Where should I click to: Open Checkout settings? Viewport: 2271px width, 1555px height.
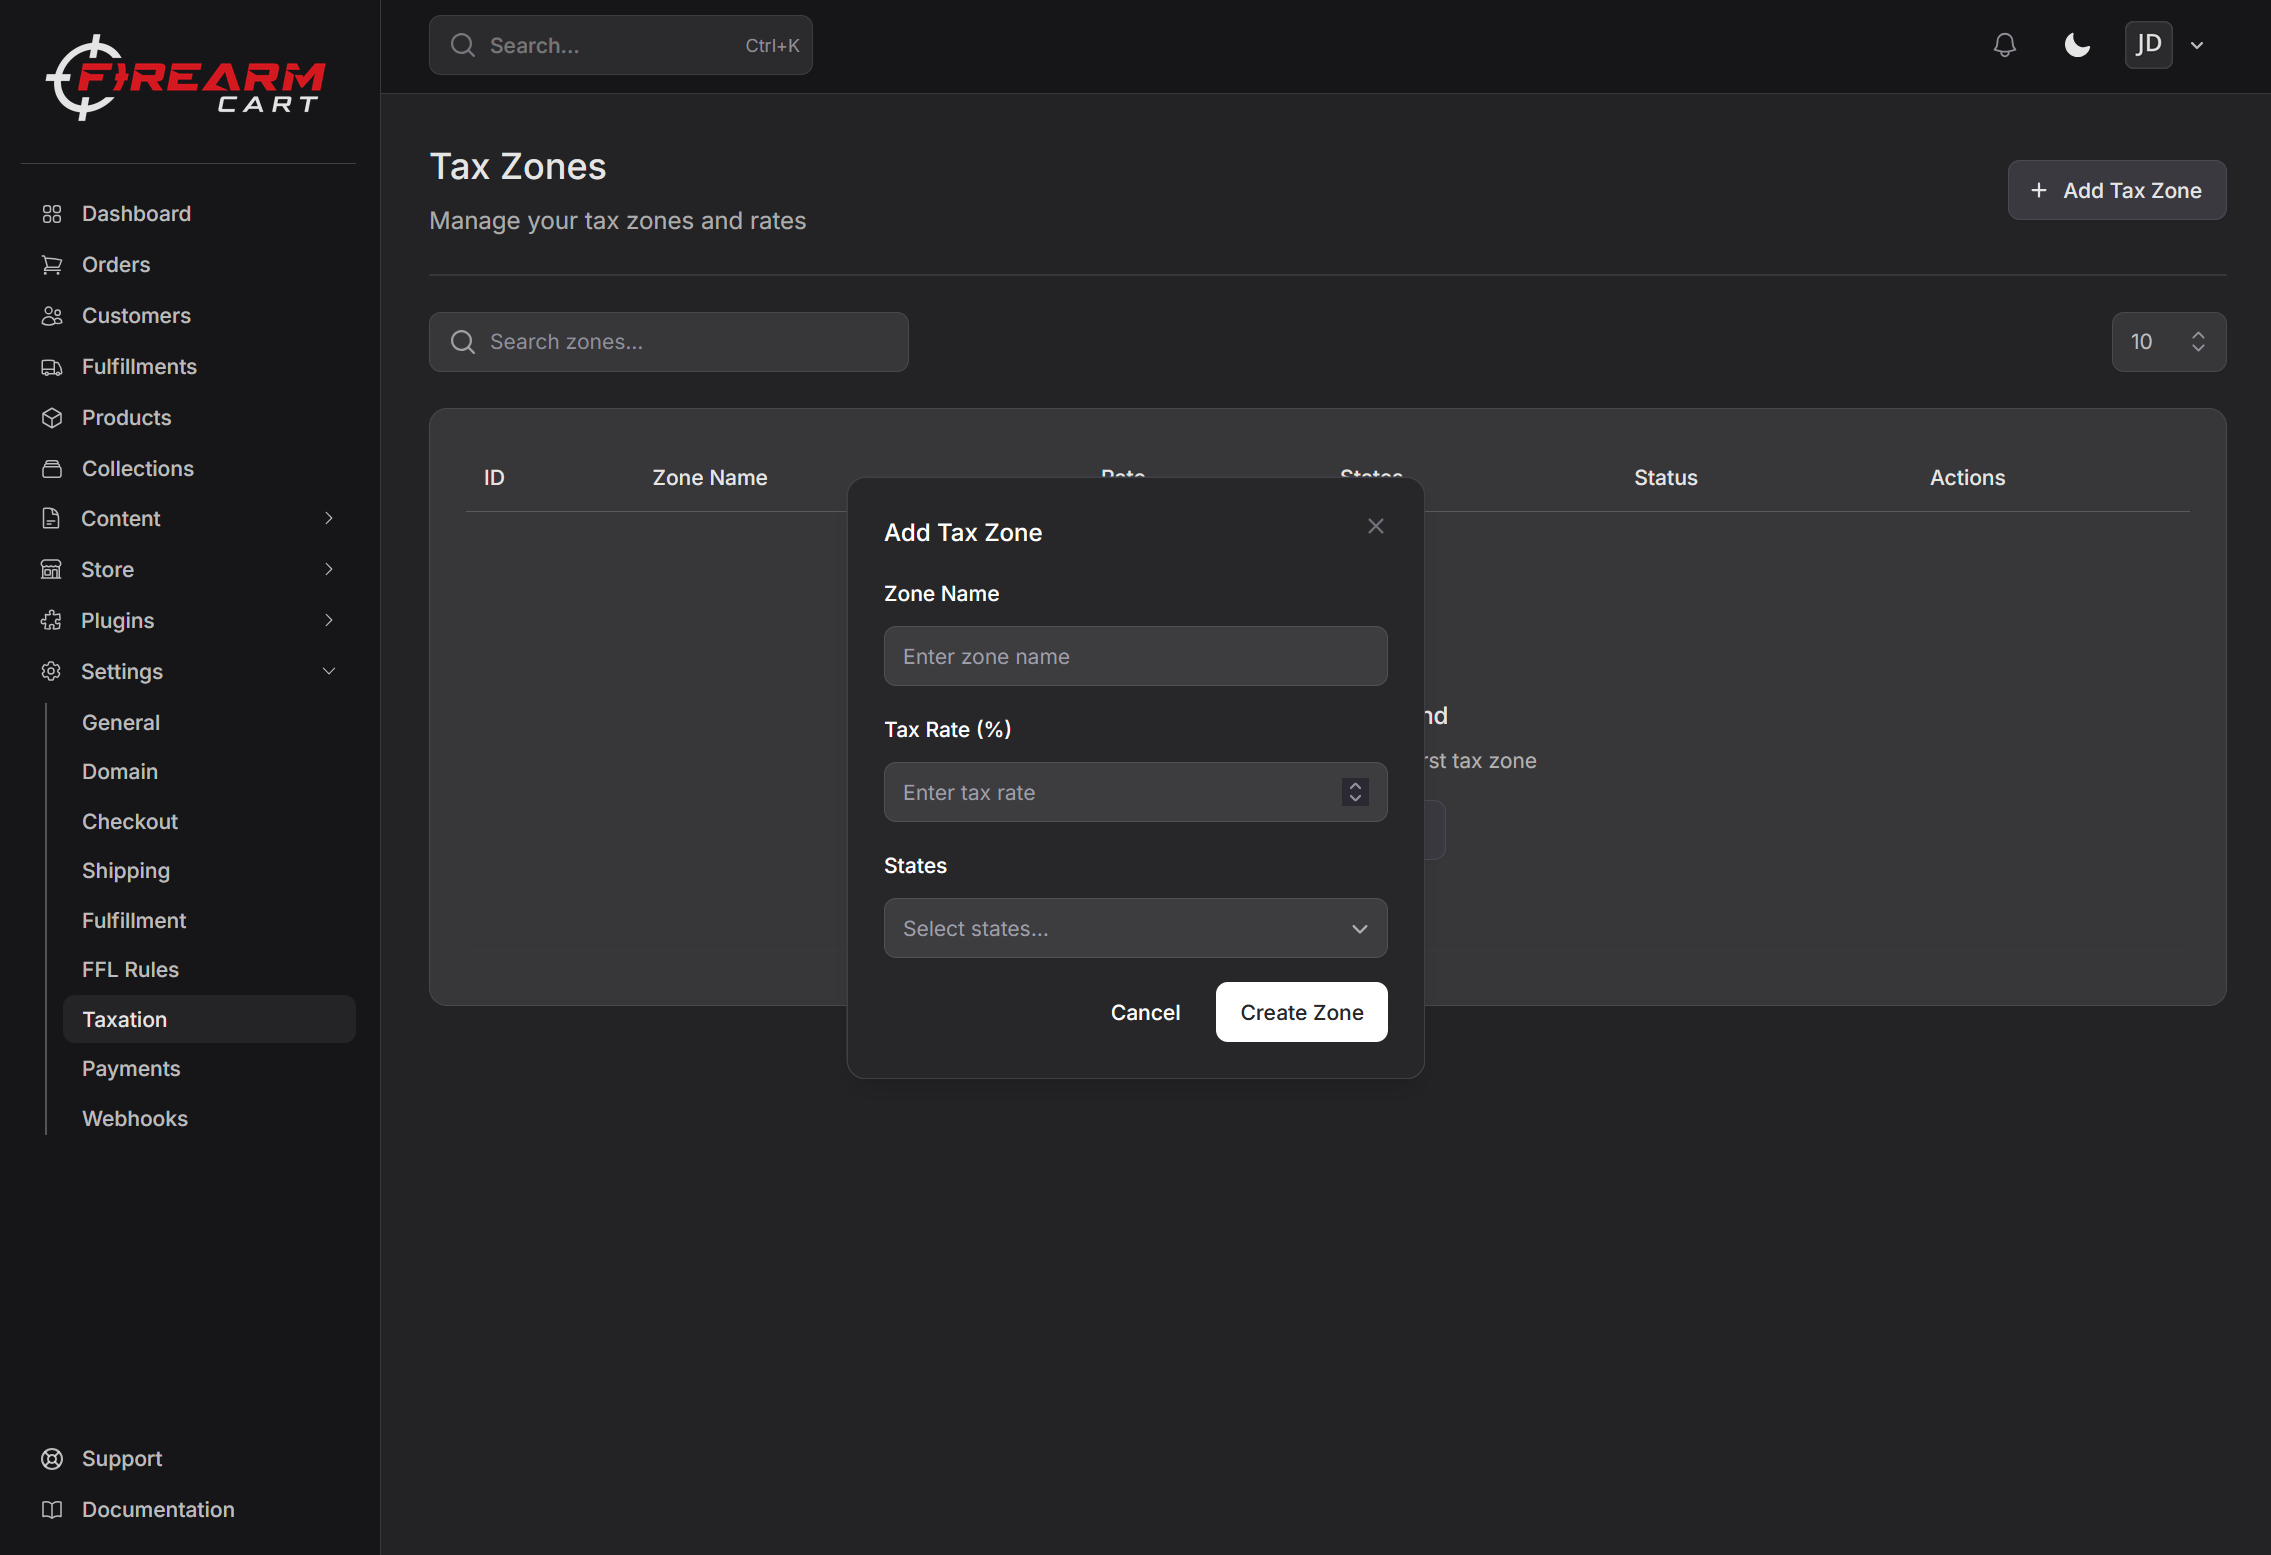[130, 821]
